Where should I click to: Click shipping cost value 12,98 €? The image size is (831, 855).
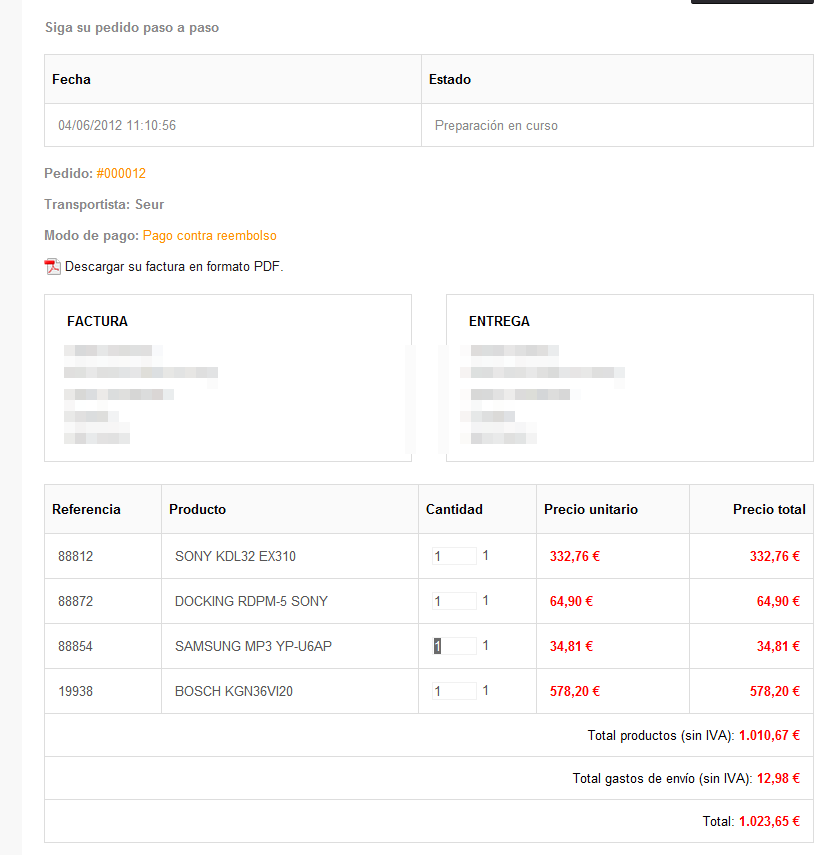[x=778, y=778]
